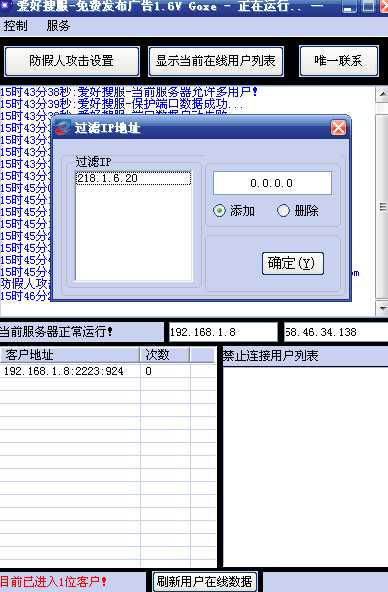Viewport: 388px width, 592px height.
Task: Select 218.1.6.20 in filter IP list
Action: 134,178
